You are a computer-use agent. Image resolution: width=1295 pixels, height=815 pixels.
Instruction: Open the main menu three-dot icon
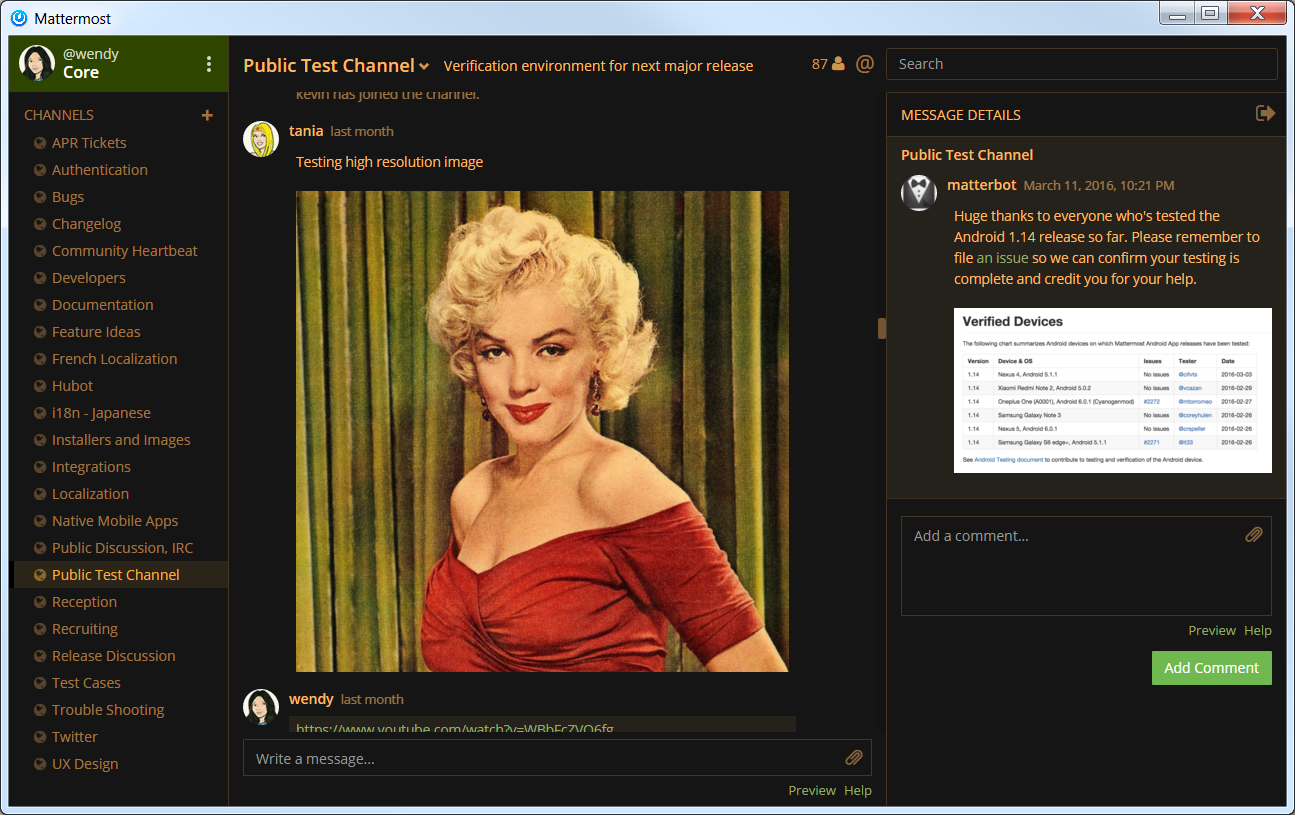(x=209, y=64)
